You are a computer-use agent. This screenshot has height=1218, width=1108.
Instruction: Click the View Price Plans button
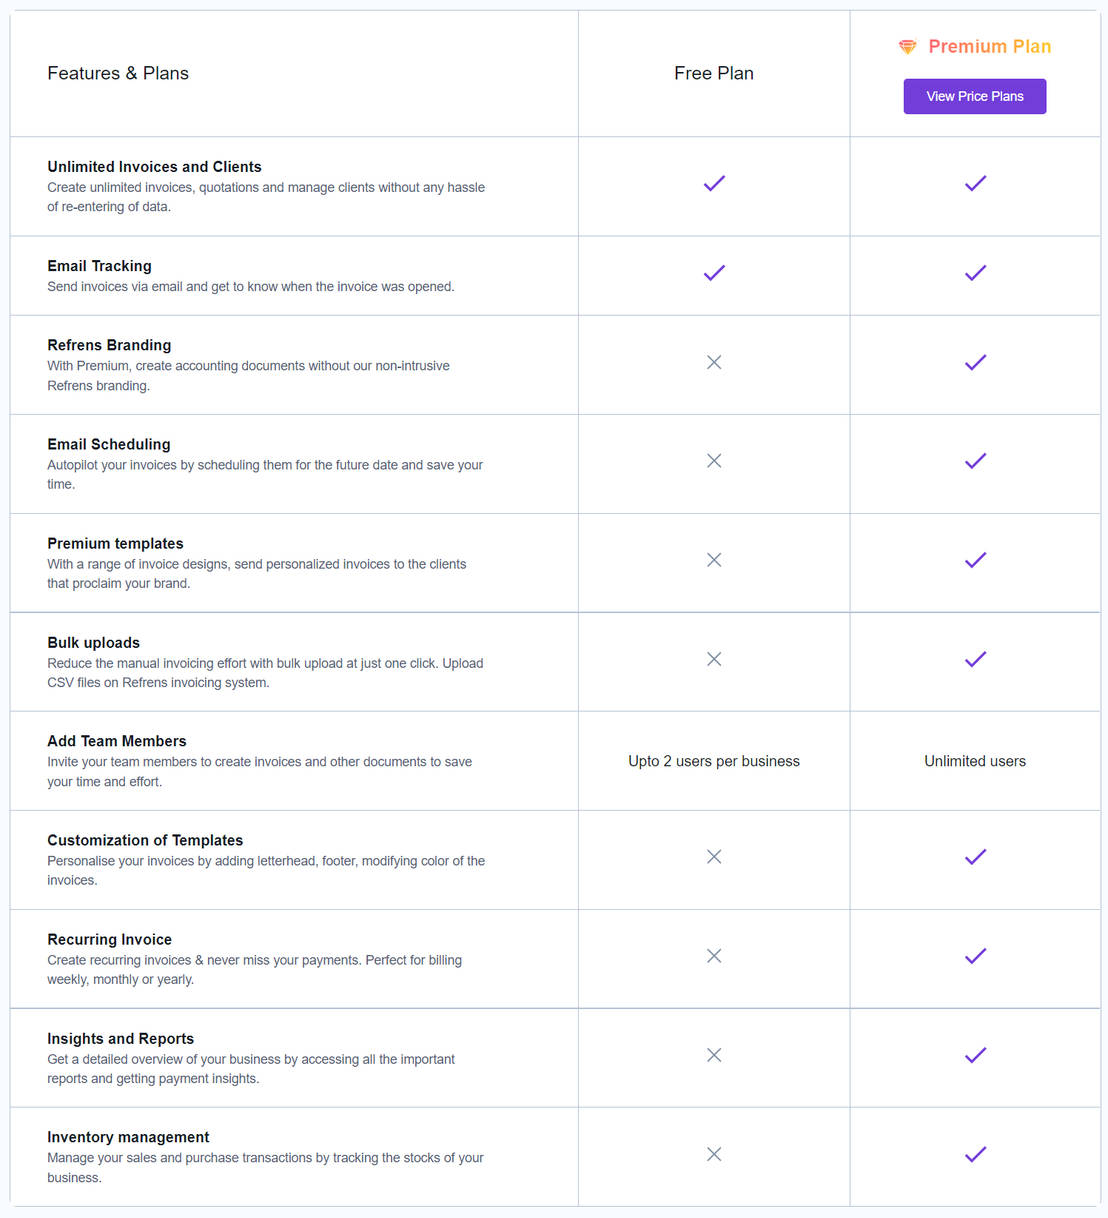click(x=975, y=96)
